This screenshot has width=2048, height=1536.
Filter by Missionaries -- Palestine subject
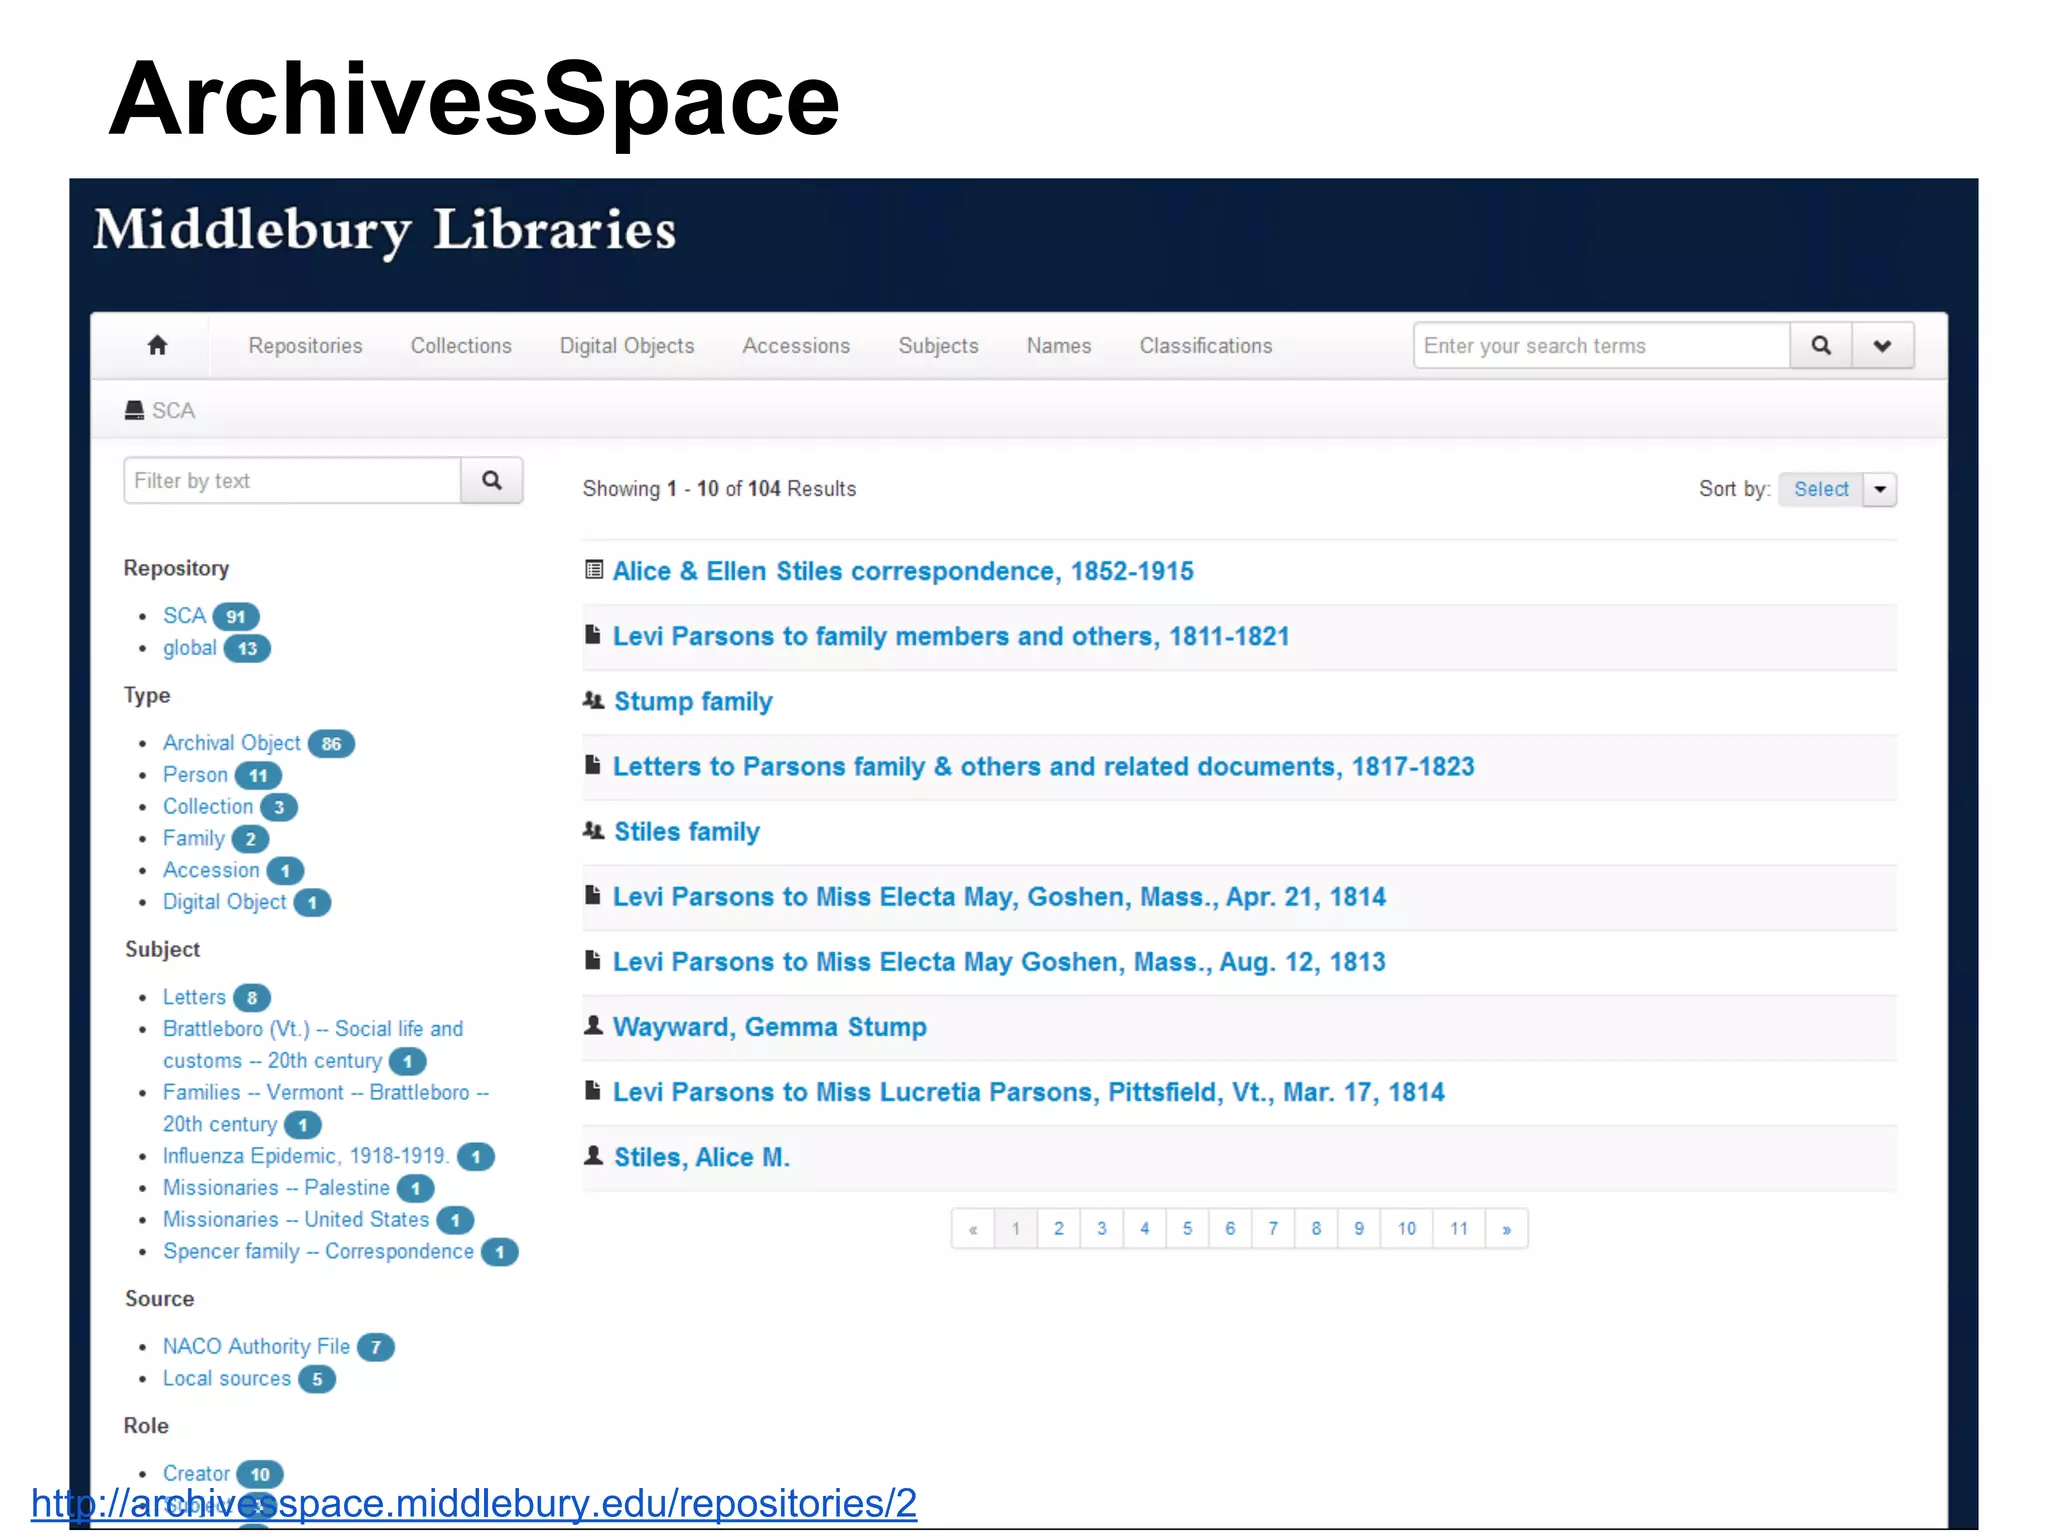pos(276,1188)
